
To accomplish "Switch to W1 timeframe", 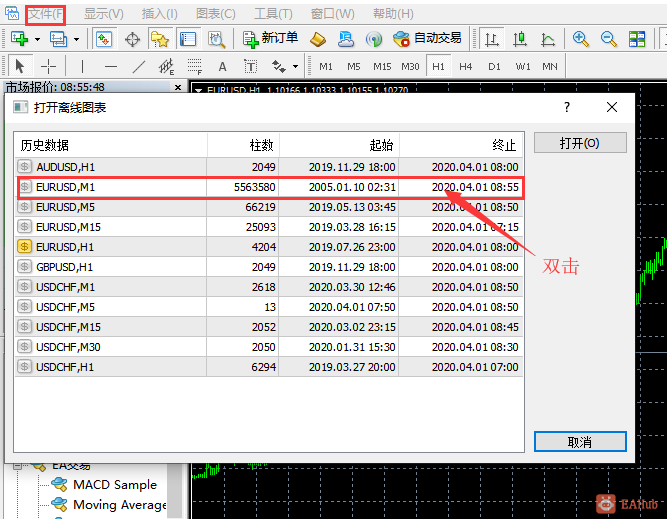I will (x=522, y=67).
